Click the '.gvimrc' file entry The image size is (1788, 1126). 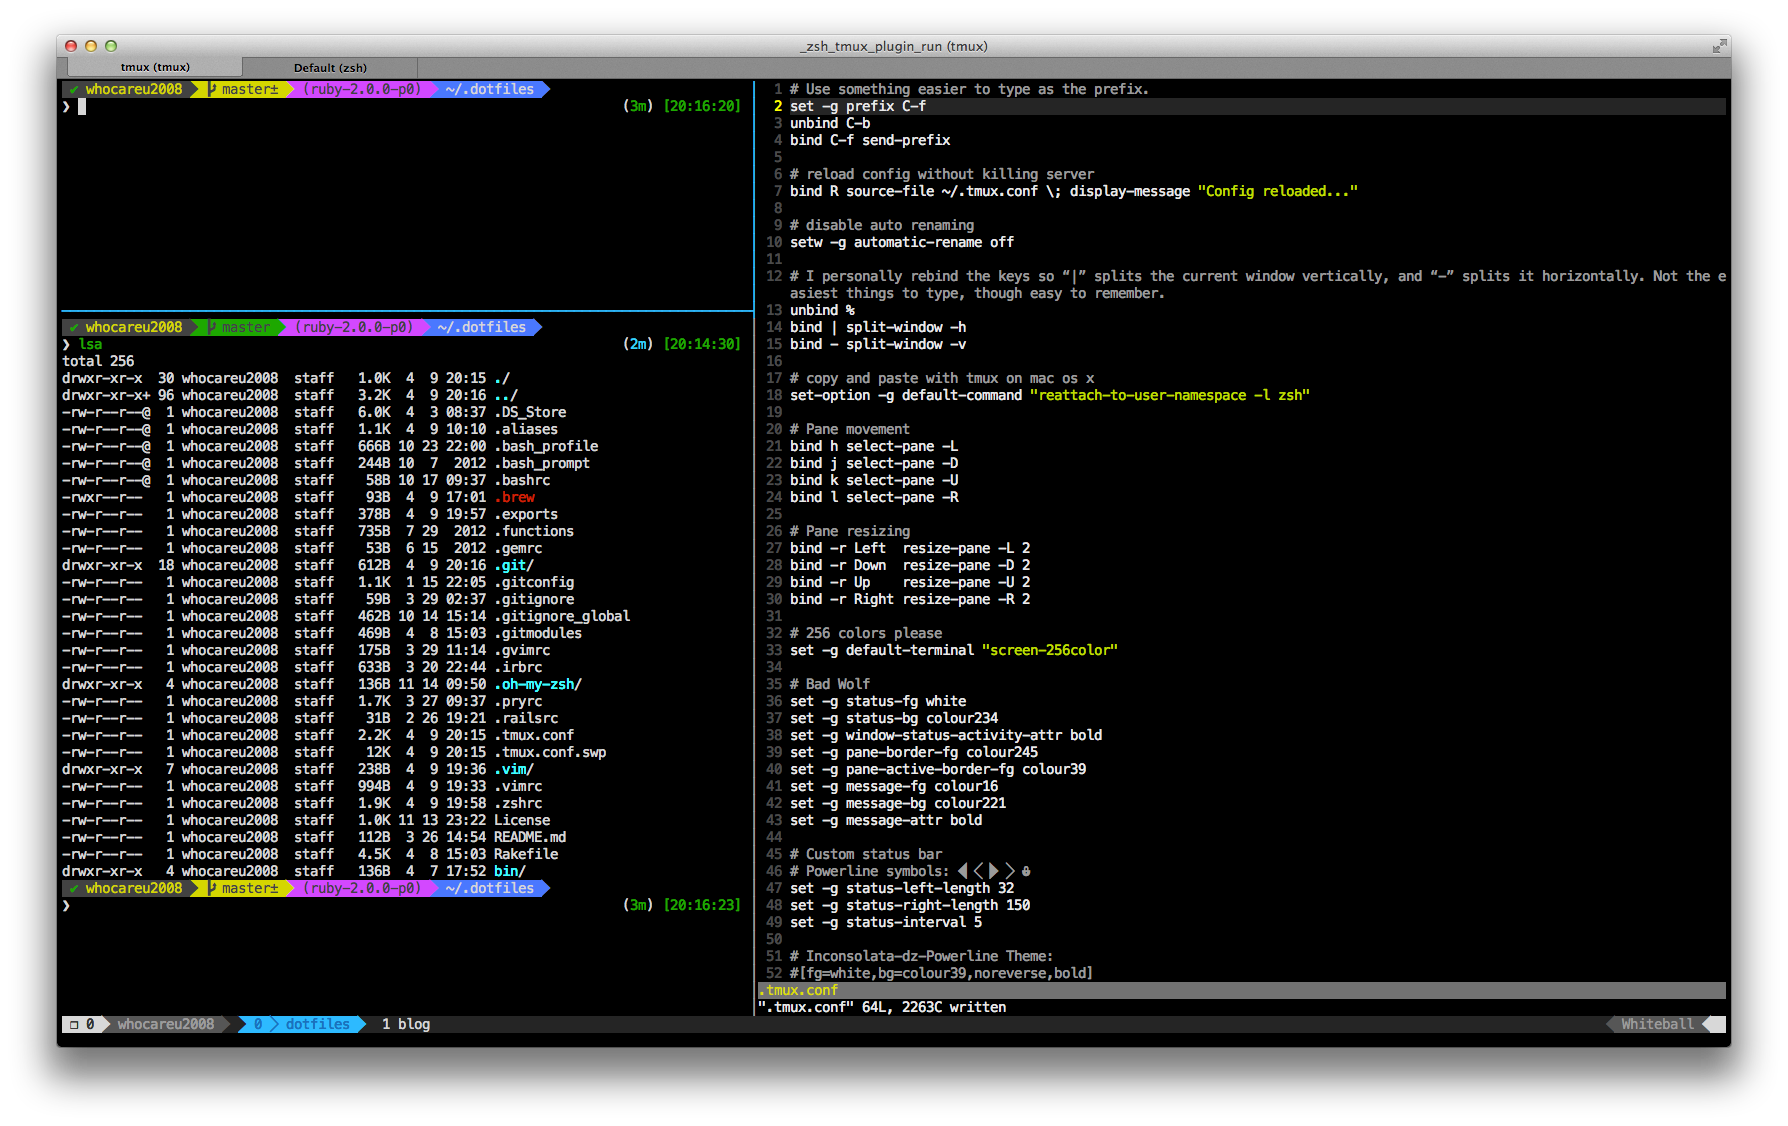(522, 650)
